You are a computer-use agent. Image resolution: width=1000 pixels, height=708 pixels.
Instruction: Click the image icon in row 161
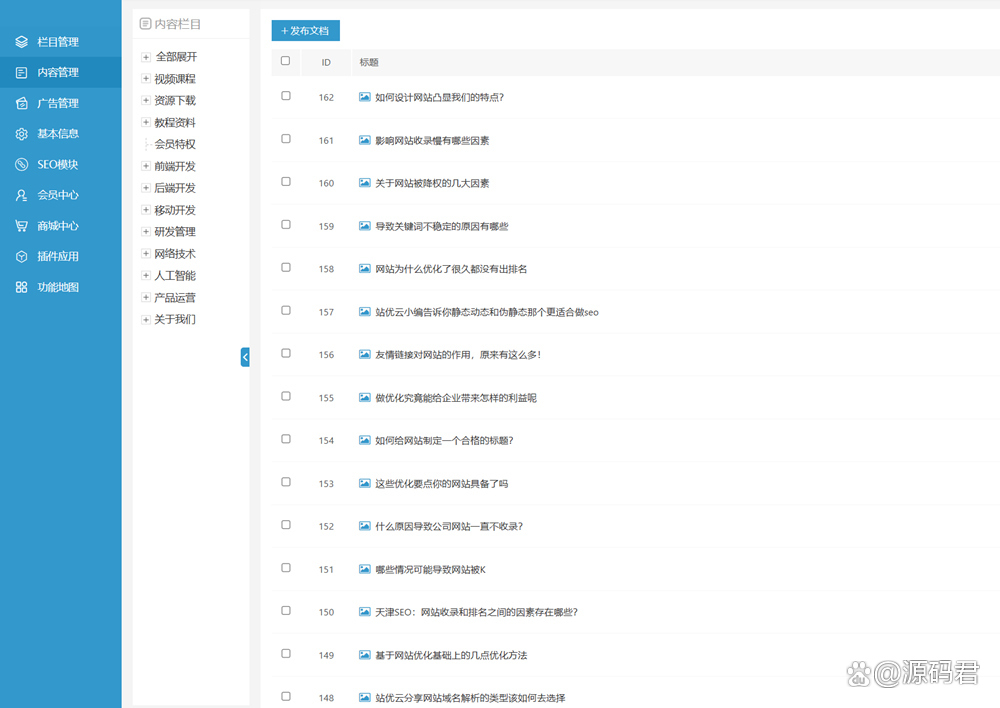click(365, 140)
